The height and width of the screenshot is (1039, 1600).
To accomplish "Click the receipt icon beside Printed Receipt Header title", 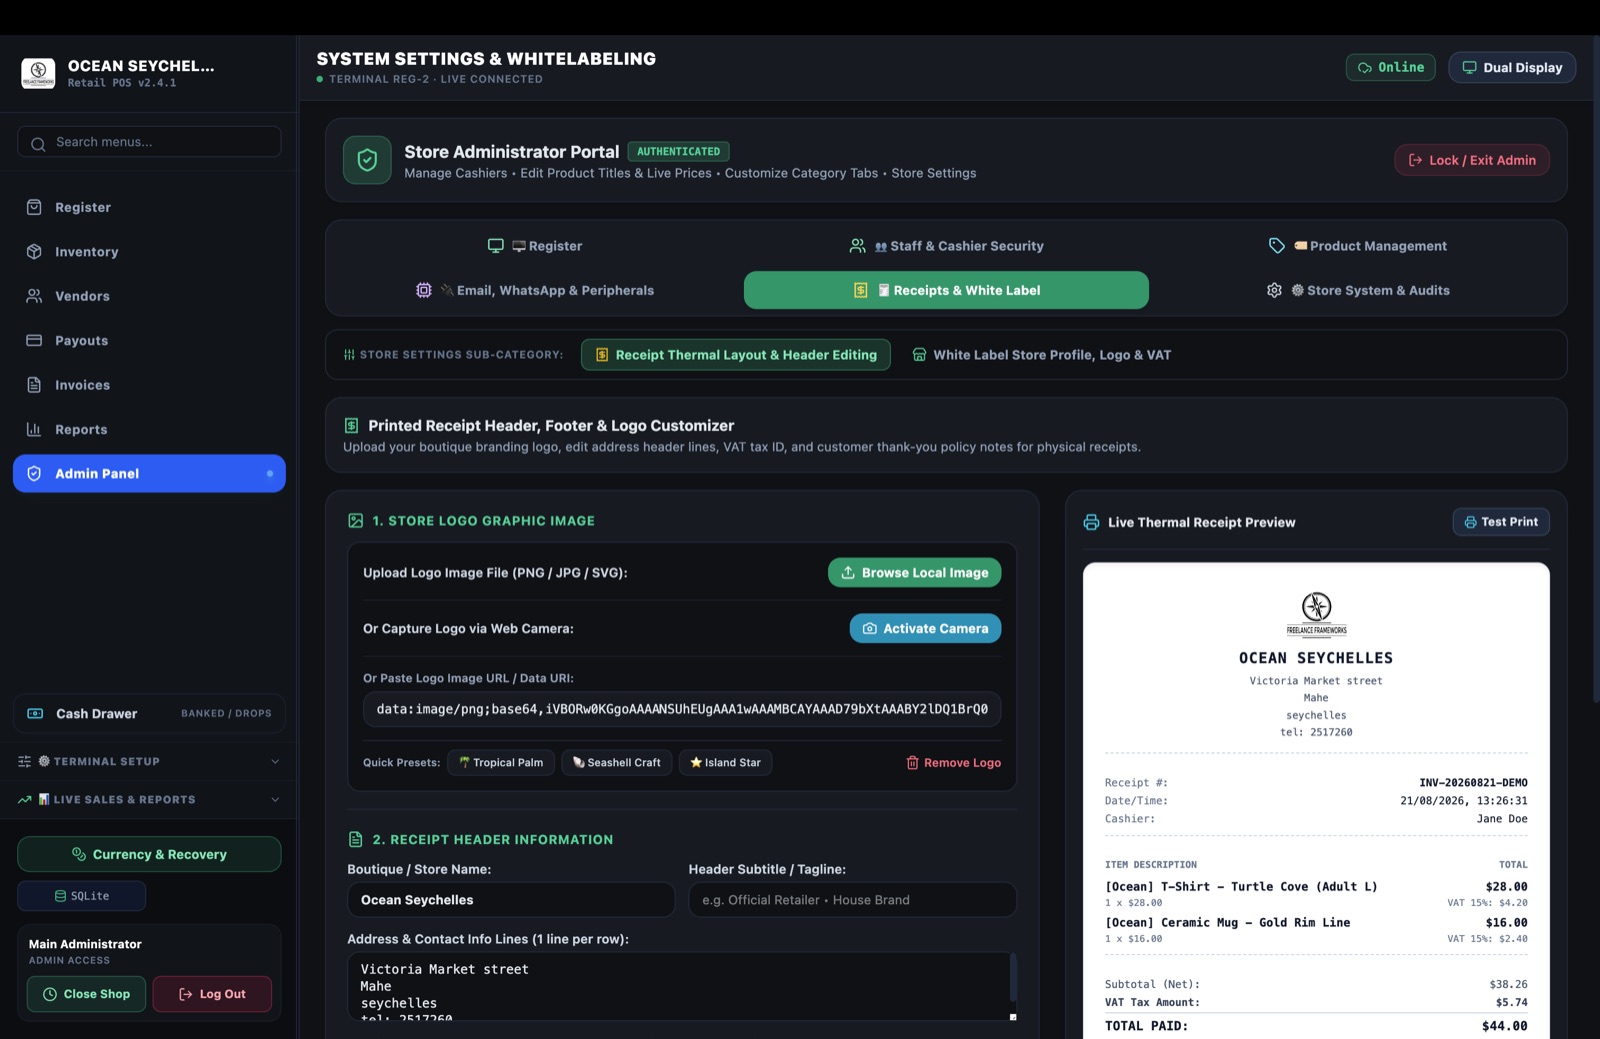I will 351,426.
